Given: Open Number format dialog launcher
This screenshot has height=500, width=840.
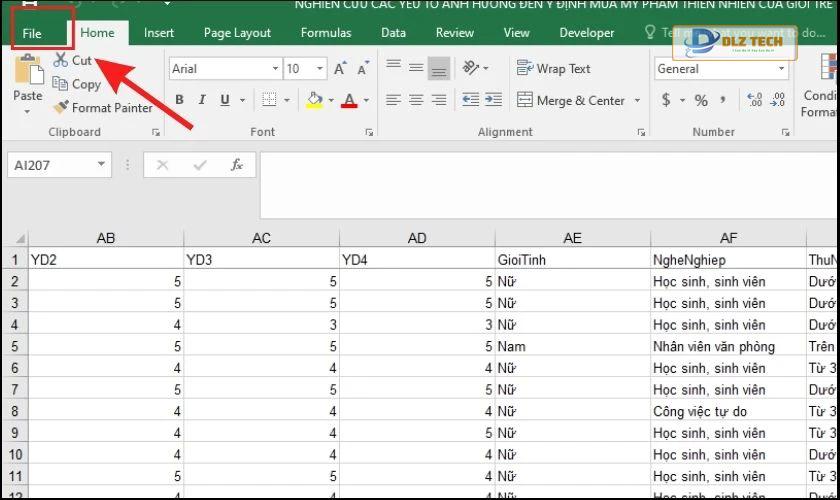Looking at the screenshot, I should [785, 132].
